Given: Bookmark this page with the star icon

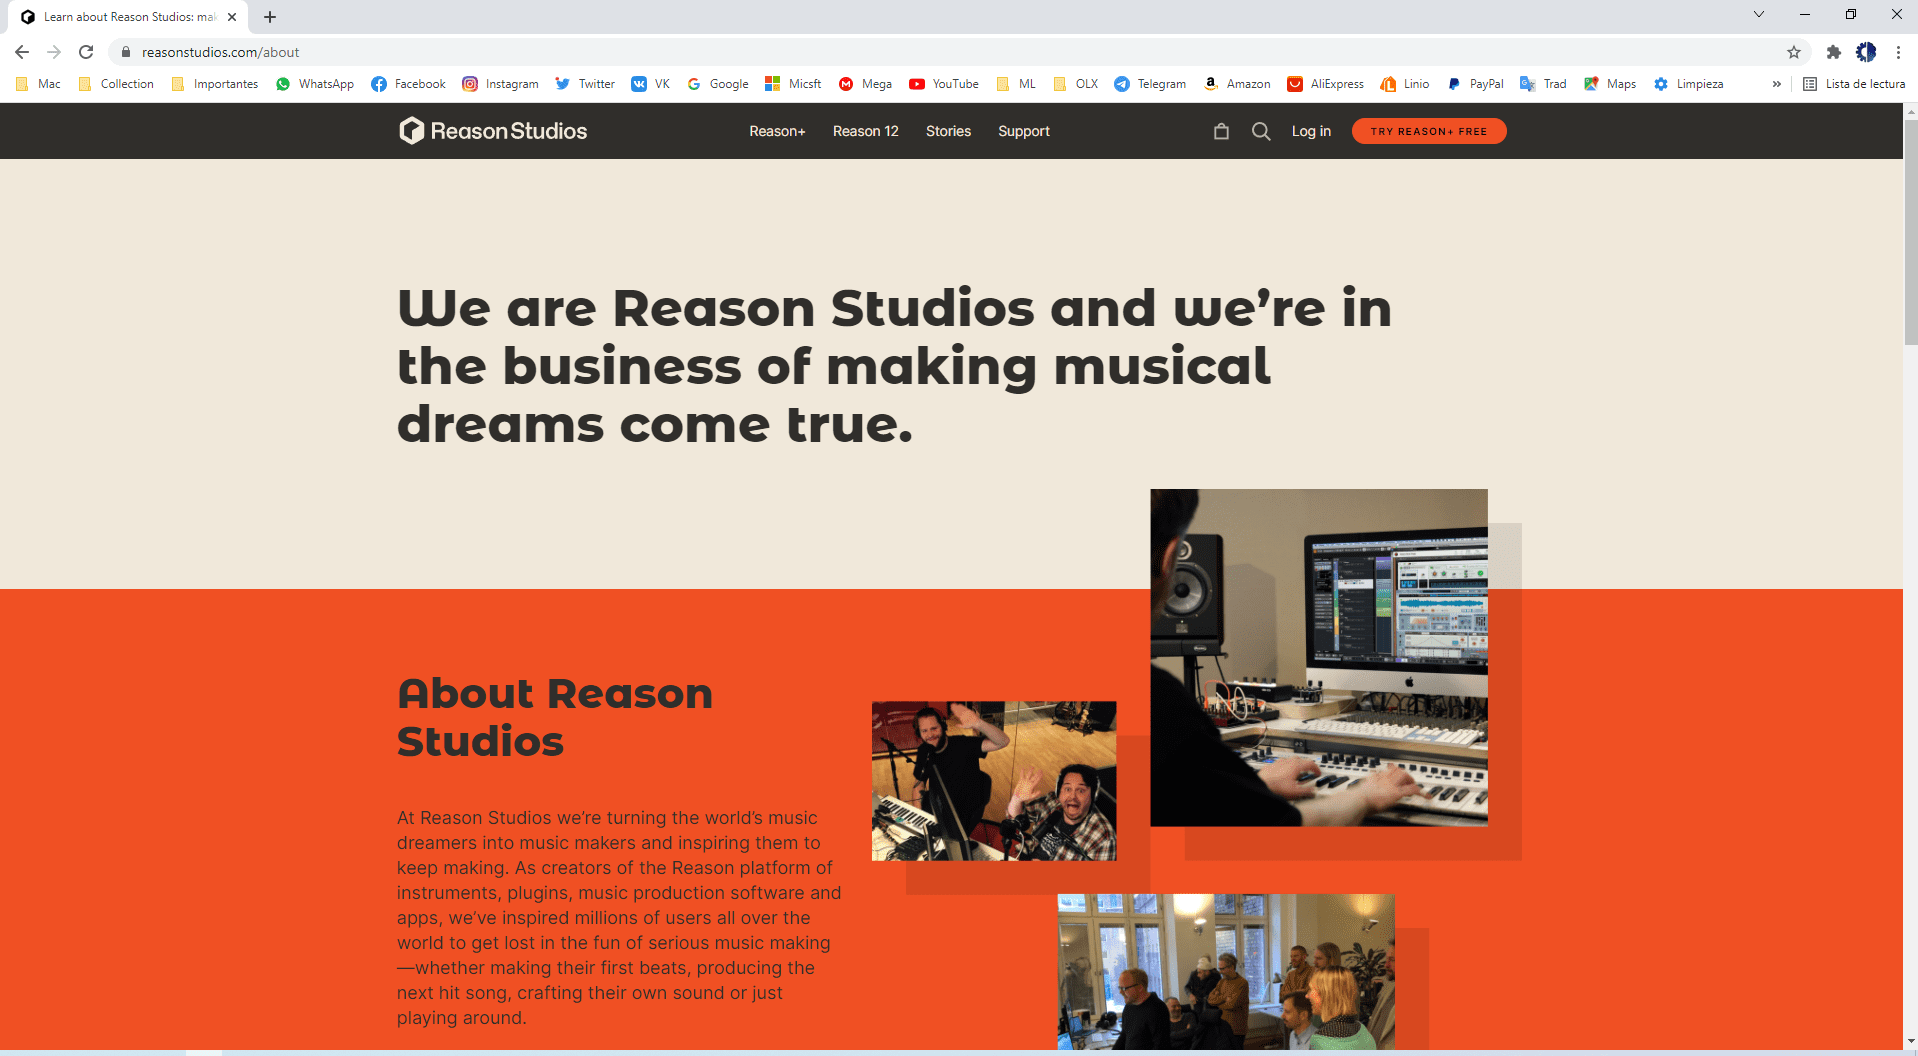Looking at the screenshot, I should [1794, 52].
